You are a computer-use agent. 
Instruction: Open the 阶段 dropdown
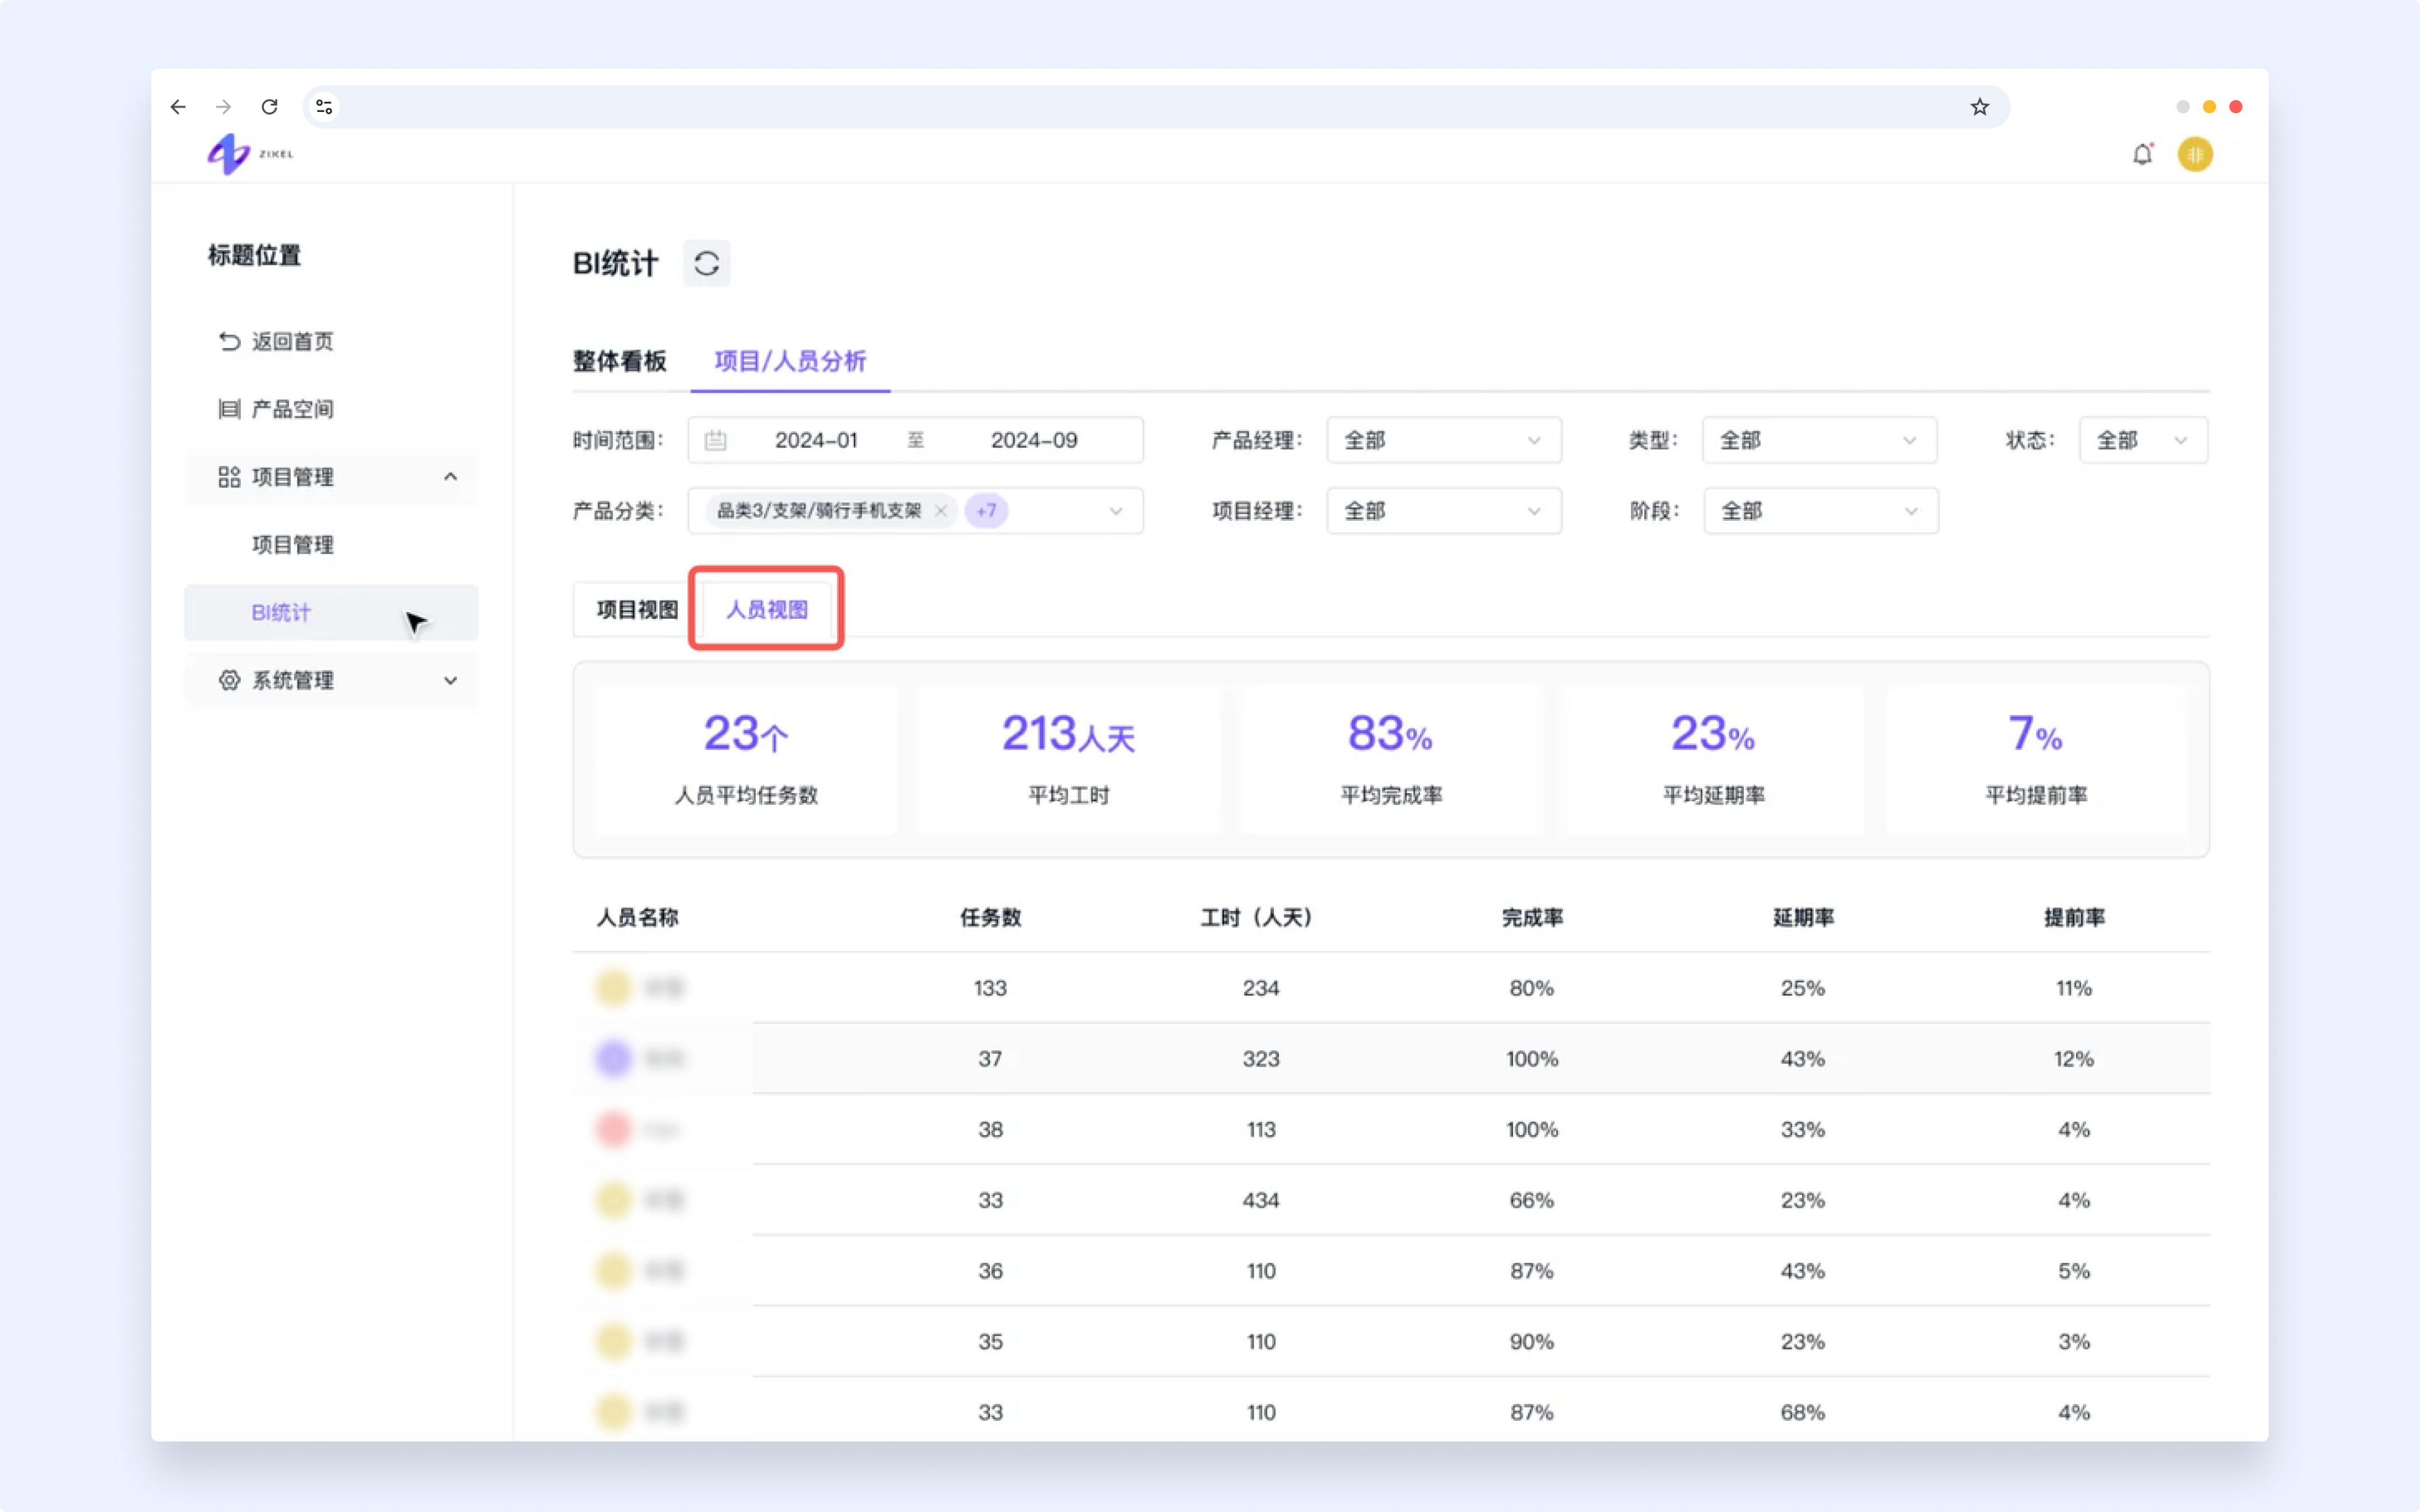[x=1820, y=511]
